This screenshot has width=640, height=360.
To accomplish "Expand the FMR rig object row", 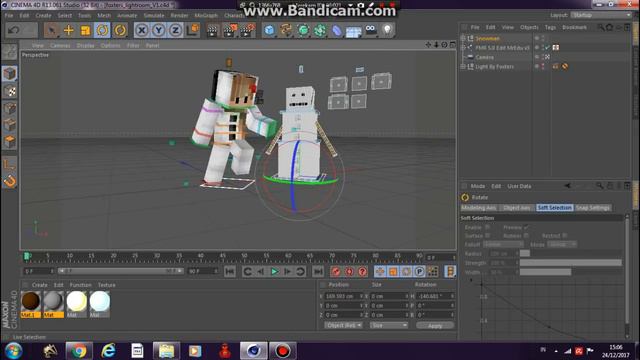I will pyautogui.click(x=463, y=48).
